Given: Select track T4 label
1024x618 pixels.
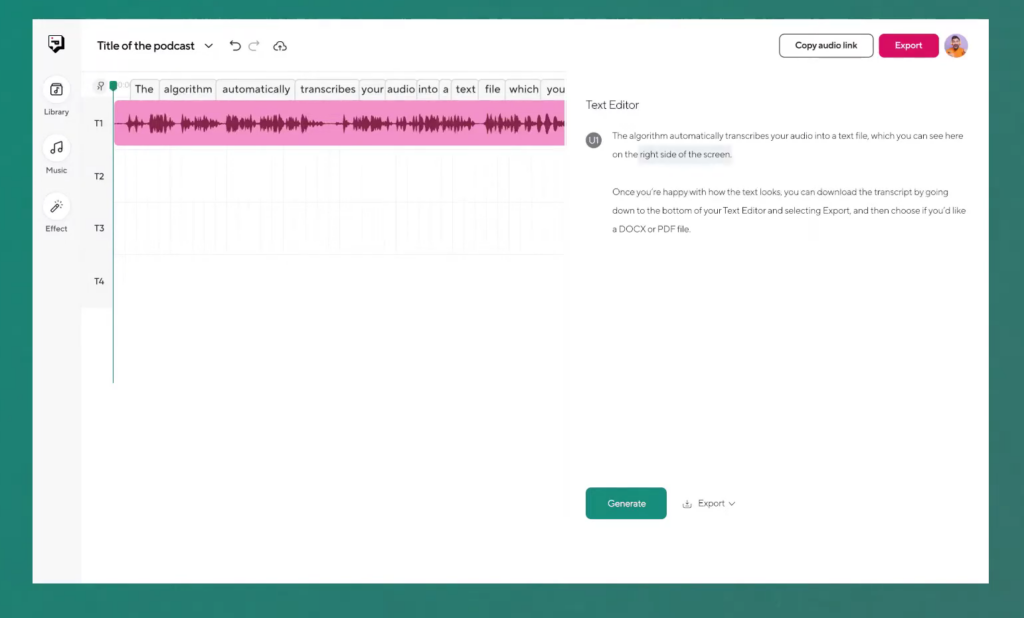Looking at the screenshot, I should tap(97, 280).
